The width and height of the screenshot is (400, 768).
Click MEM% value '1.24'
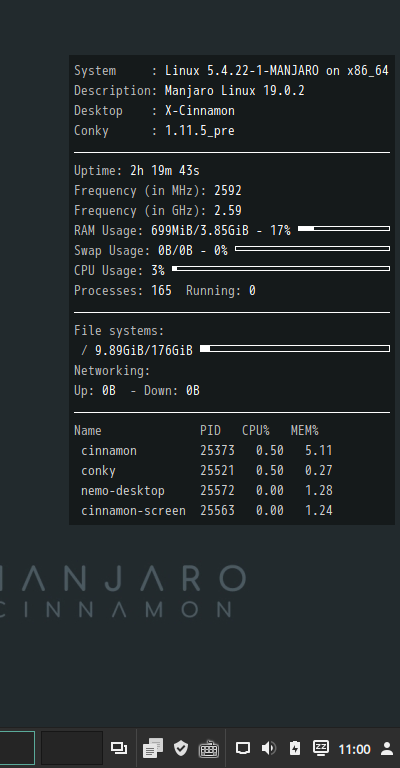319,511
